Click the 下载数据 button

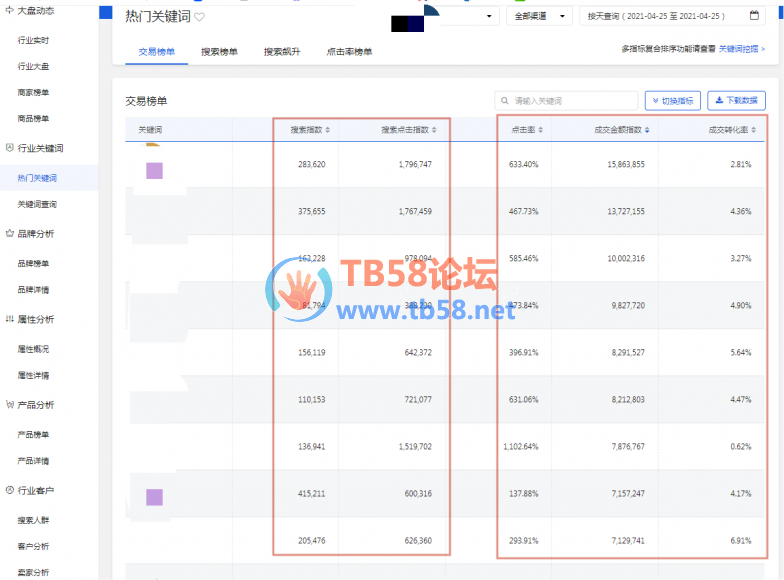click(736, 100)
